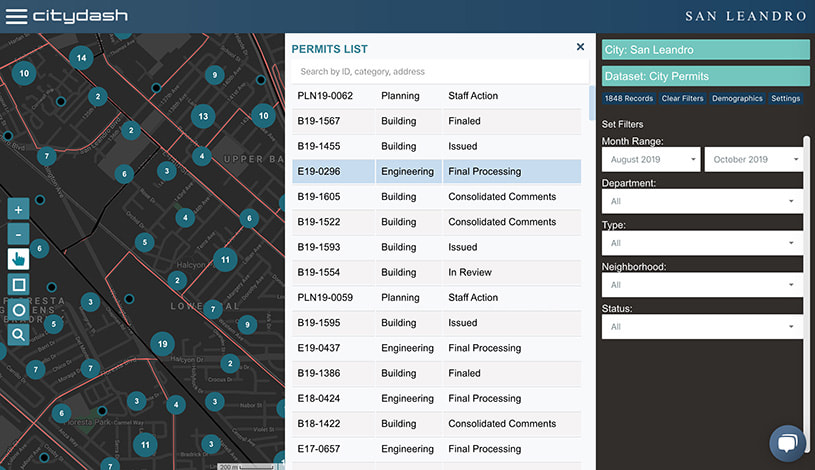Image resolution: width=815 pixels, height=470 pixels.
Task: Expand the Neighborhood filter dropdown
Action: 704,285
